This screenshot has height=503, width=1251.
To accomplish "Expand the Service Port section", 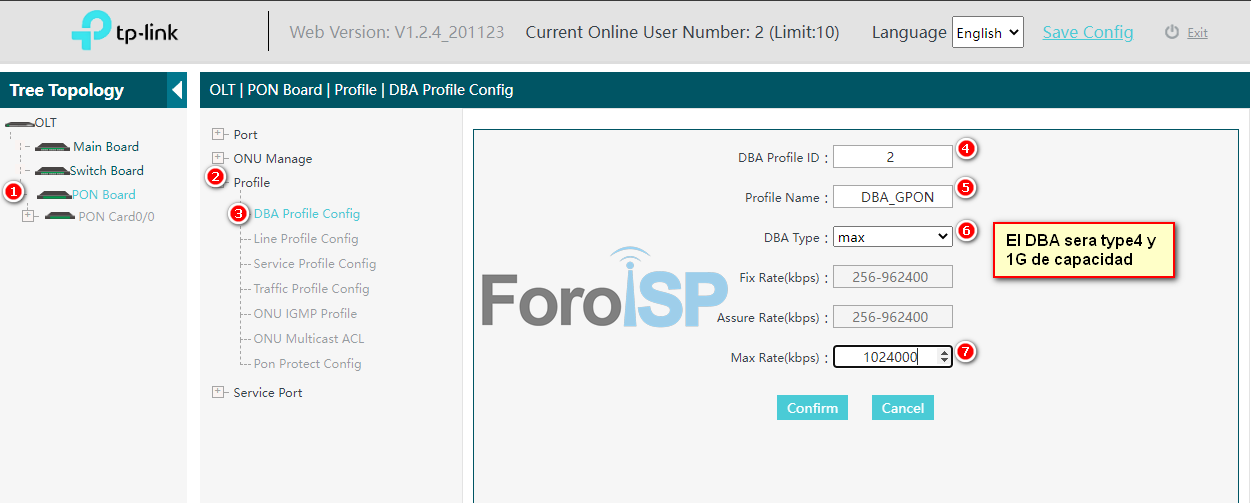I will pyautogui.click(x=218, y=392).
